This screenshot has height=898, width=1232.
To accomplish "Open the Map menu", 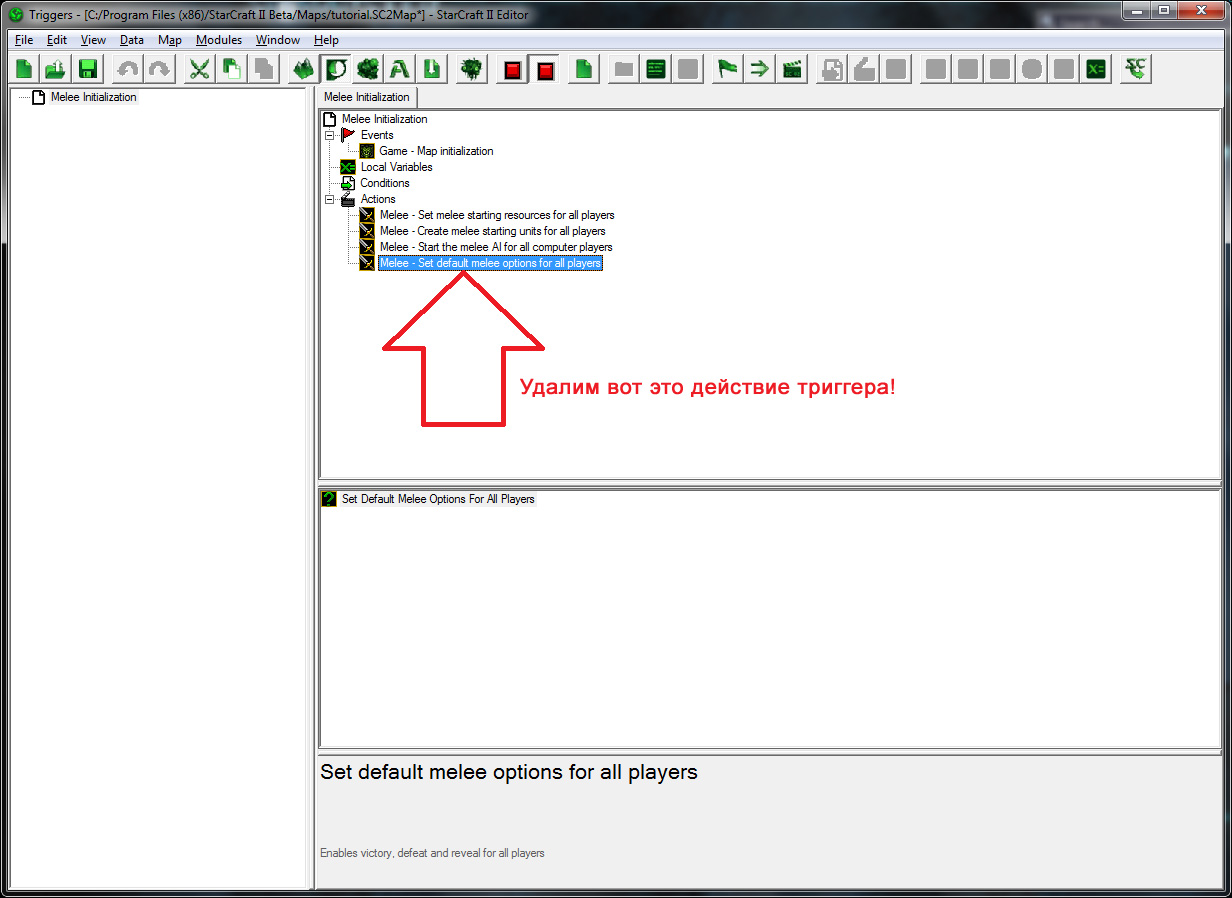I will coord(170,40).
